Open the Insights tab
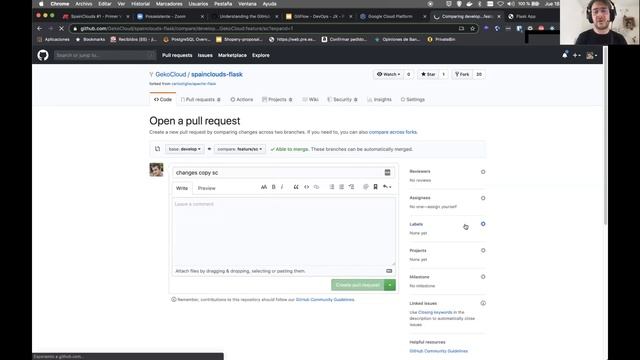The image size is (640, 360). [x=379, y=100]
